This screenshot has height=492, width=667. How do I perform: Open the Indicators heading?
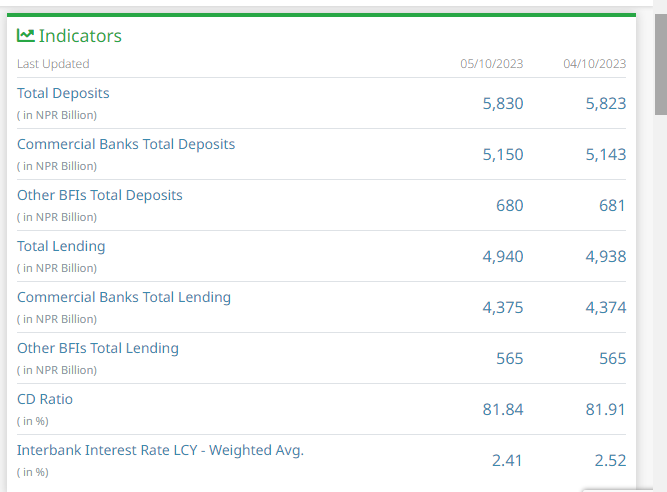point(80,36)
